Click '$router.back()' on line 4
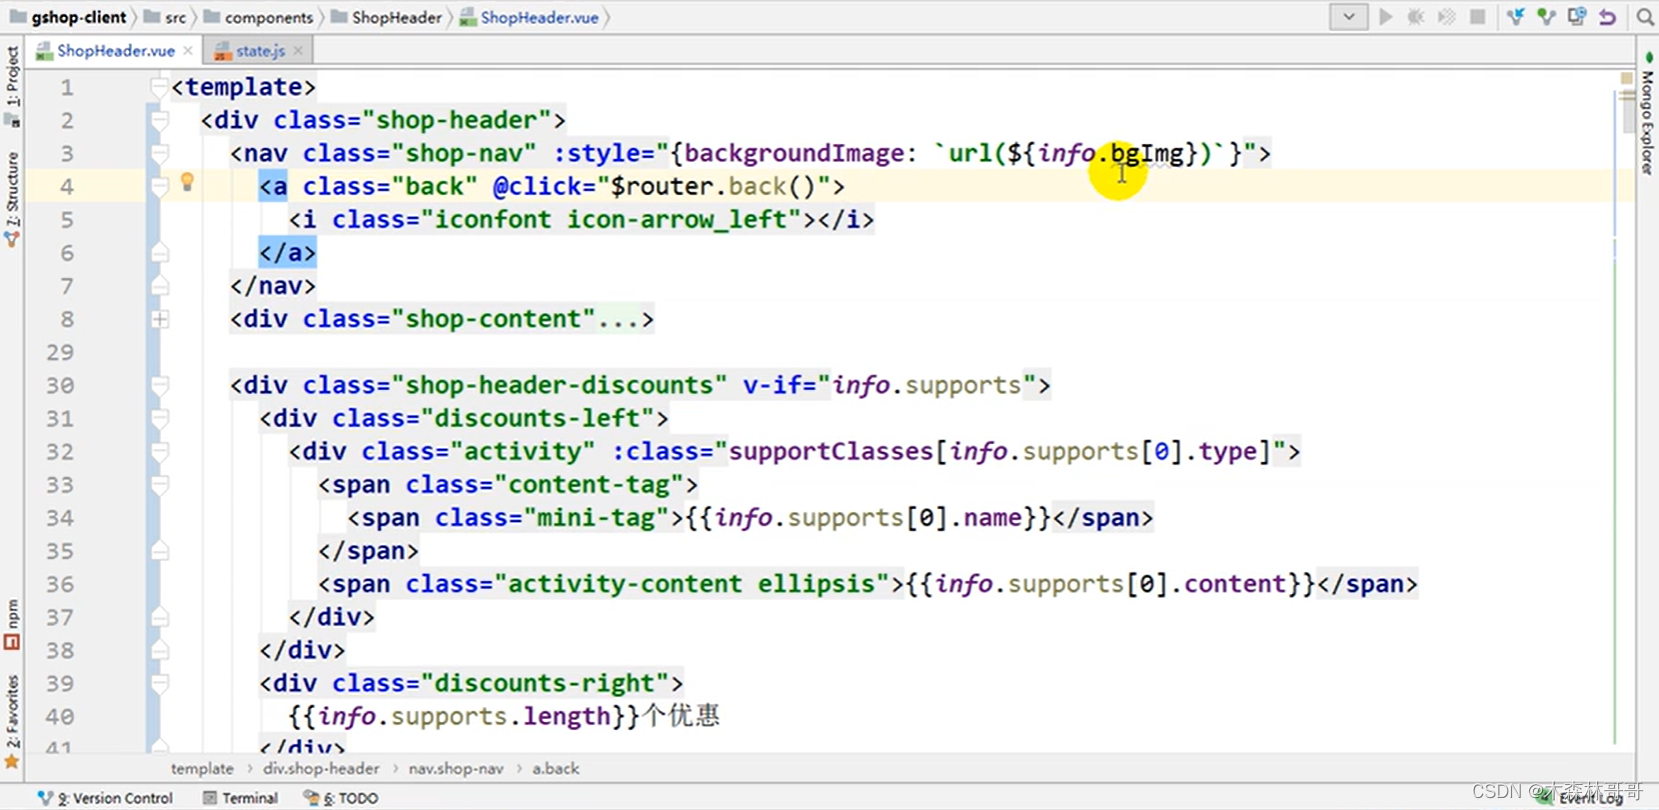The image size is (1659, 810). (714, 186)
